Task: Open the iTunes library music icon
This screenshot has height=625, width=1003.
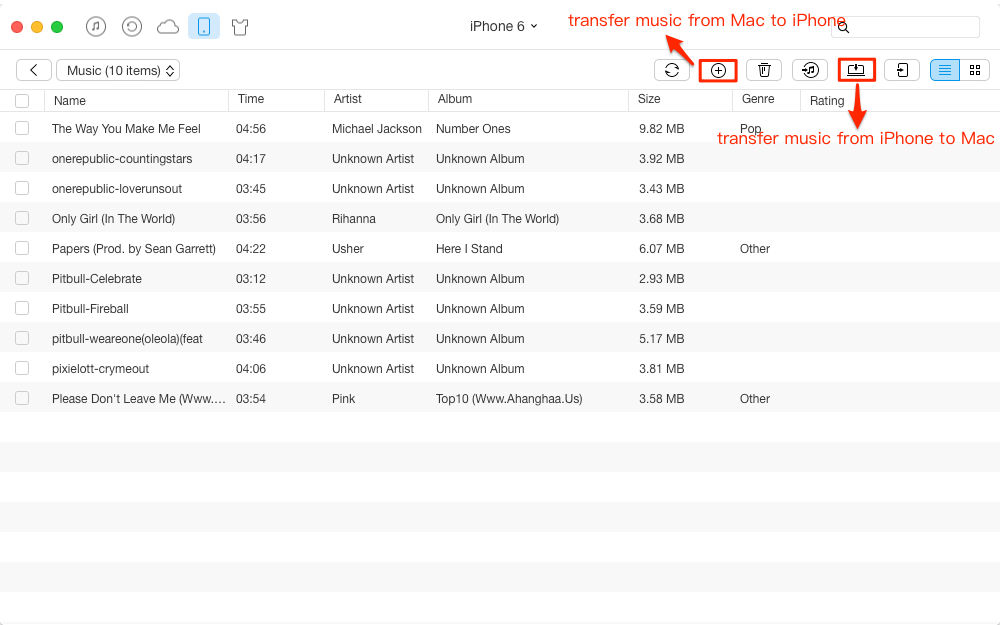Action: (x=96, y=26)
